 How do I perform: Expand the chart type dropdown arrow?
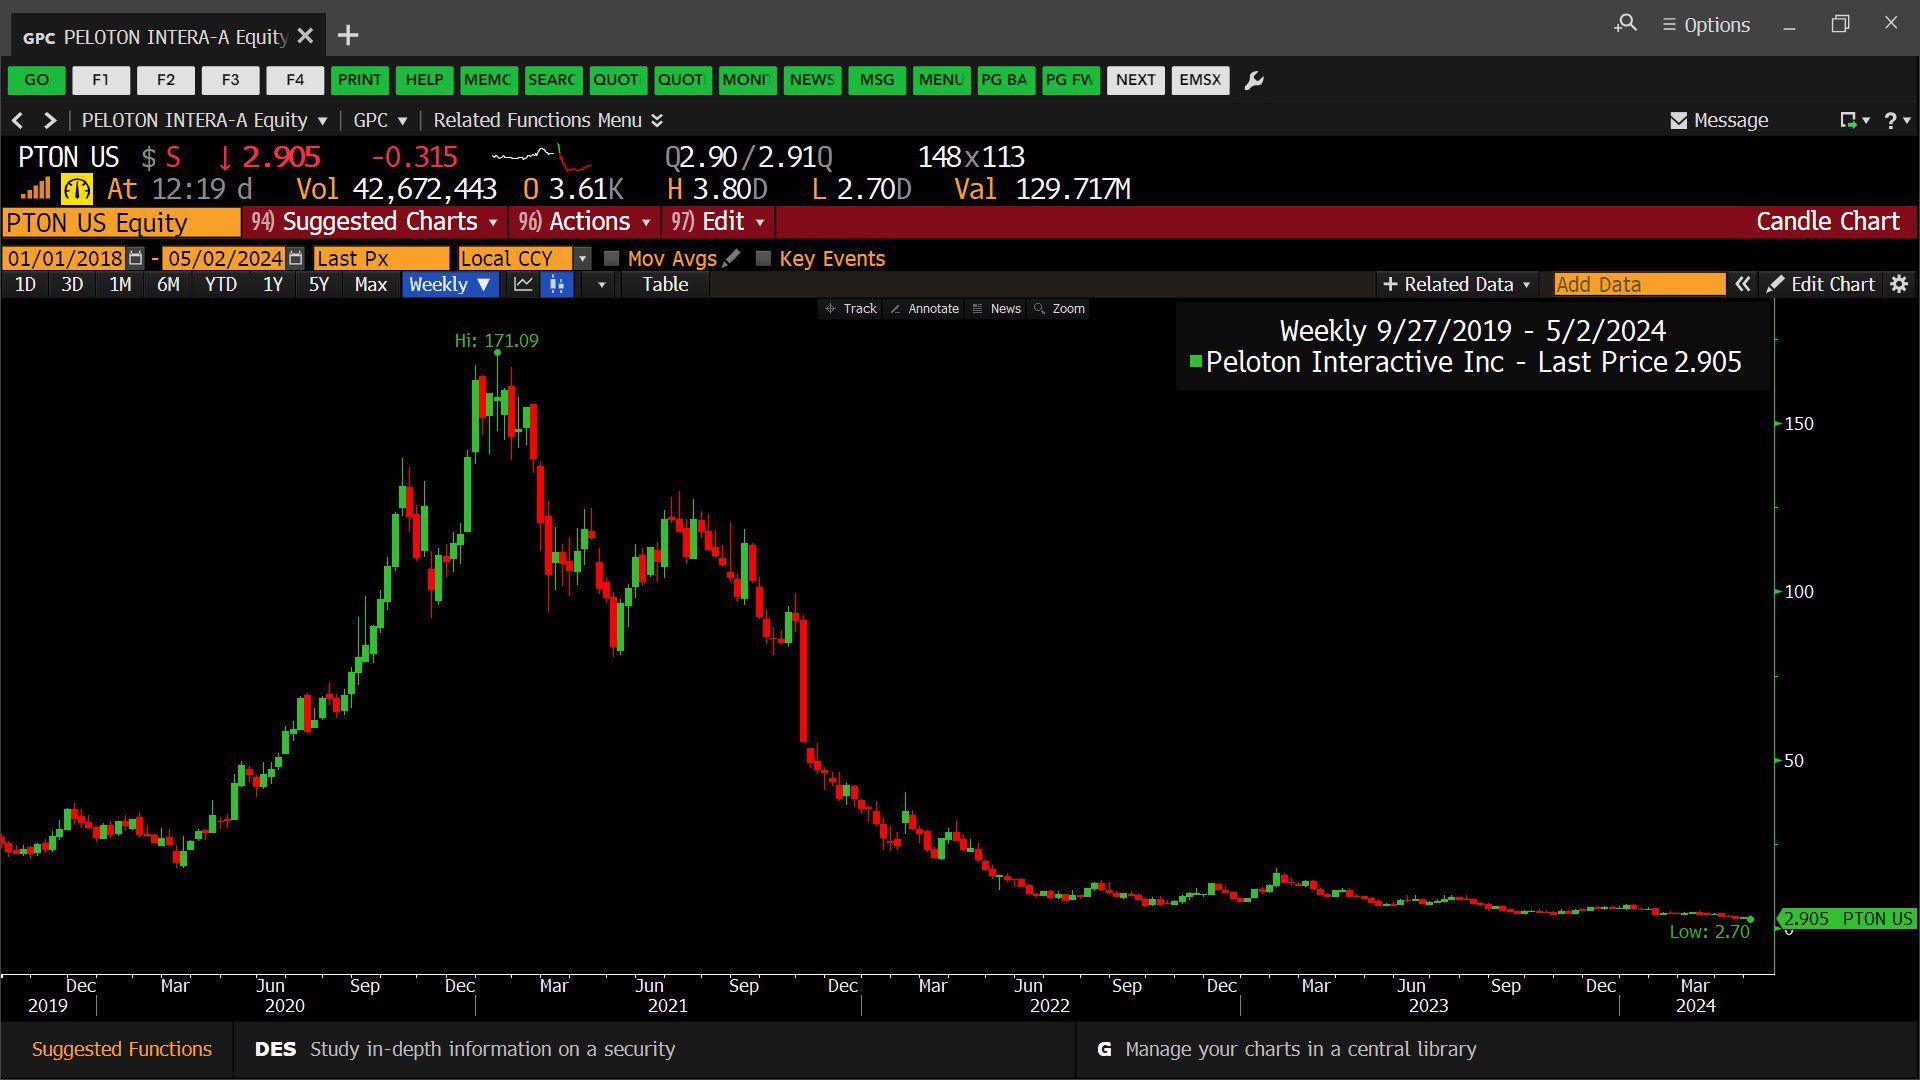[x=601, y=285]
